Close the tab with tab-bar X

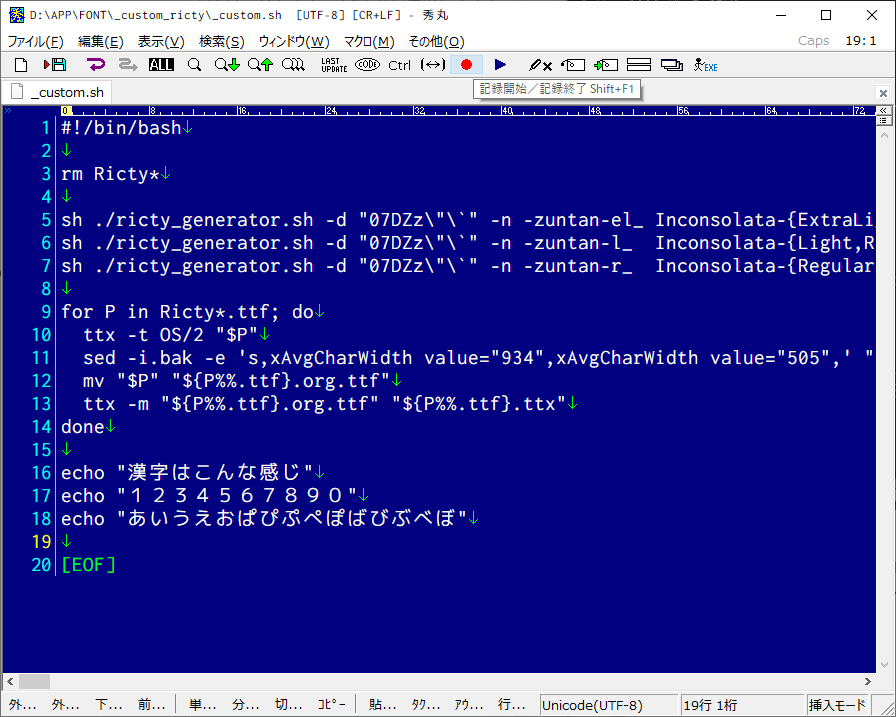883,93
